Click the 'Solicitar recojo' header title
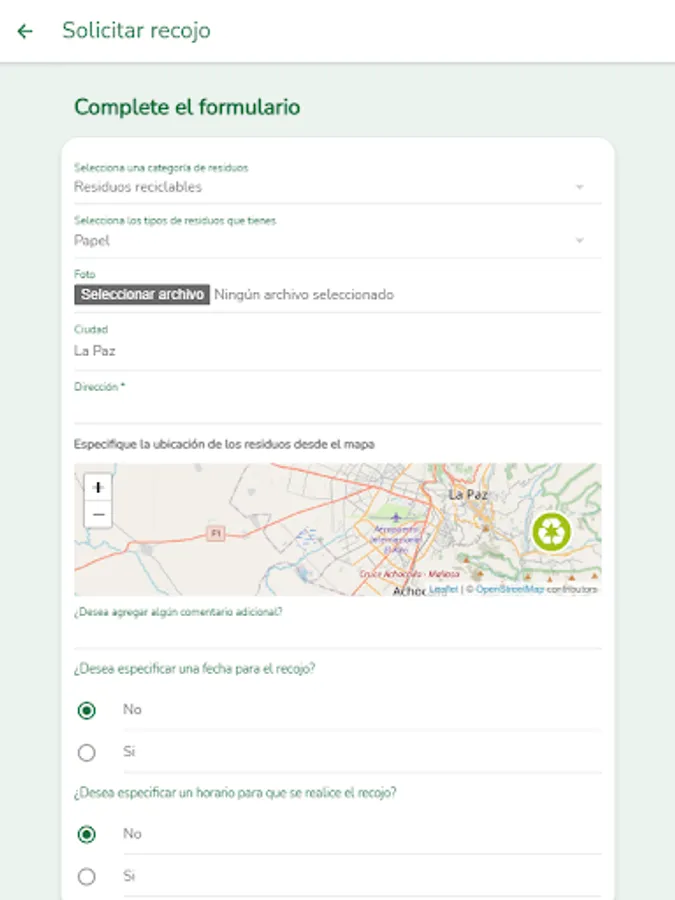 136,31
